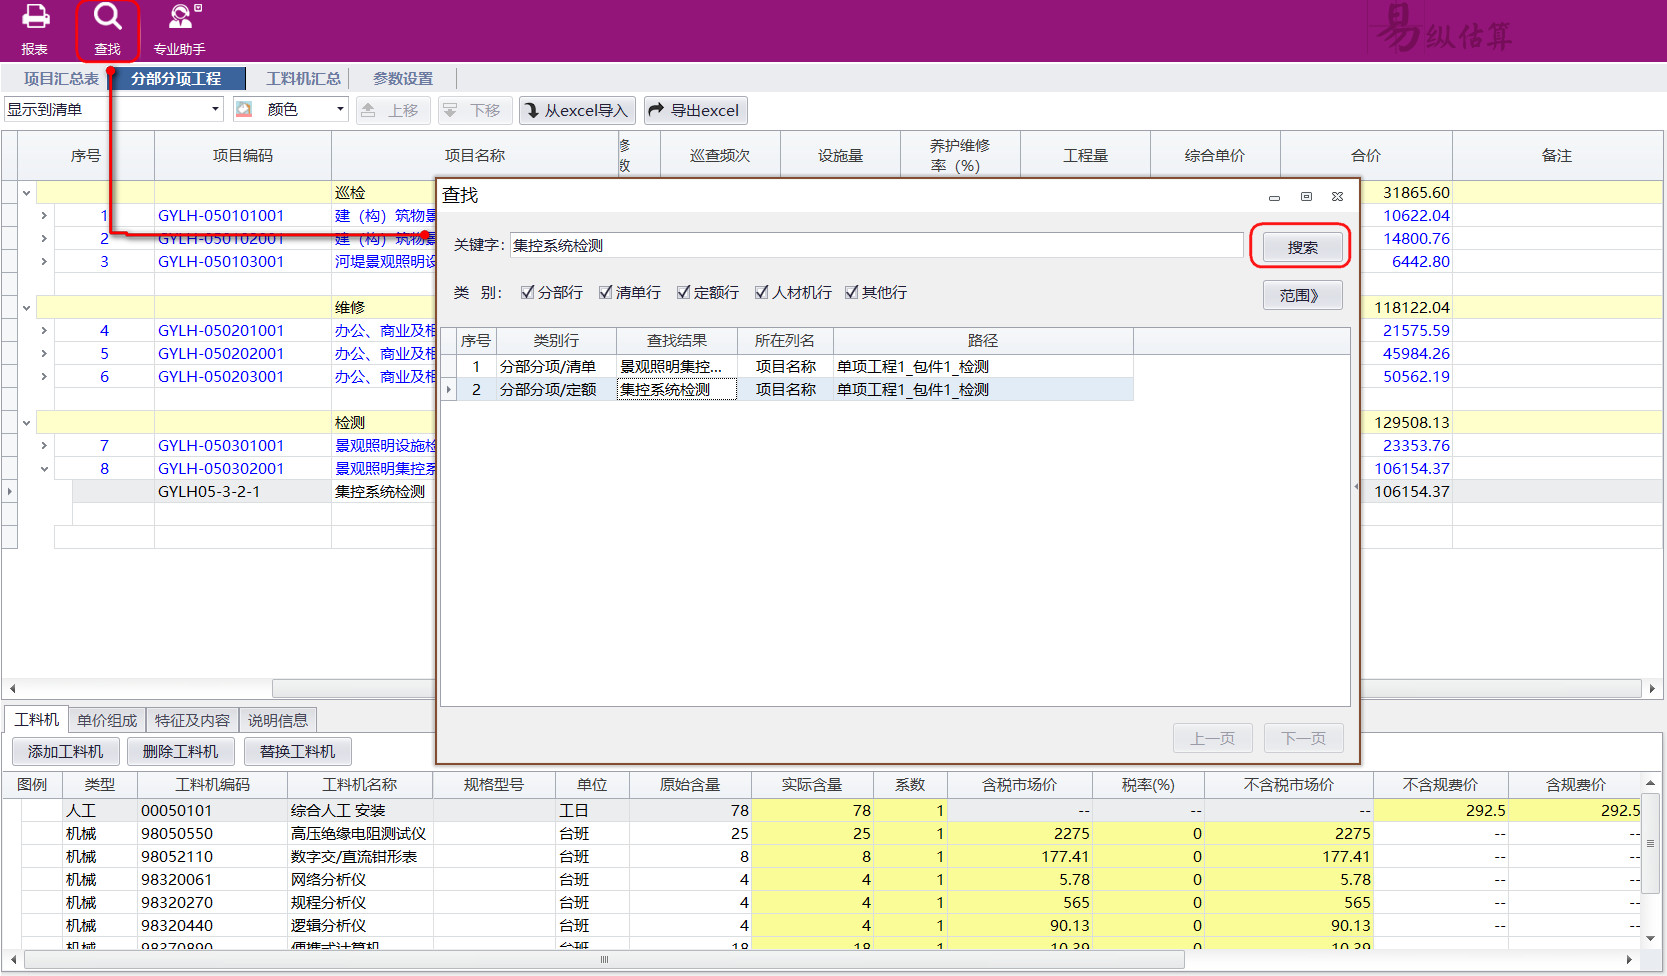The height and width of the screenshot is (976, 1667).
Task: Expand row GYLH-050301001
Action: point(44,446)
